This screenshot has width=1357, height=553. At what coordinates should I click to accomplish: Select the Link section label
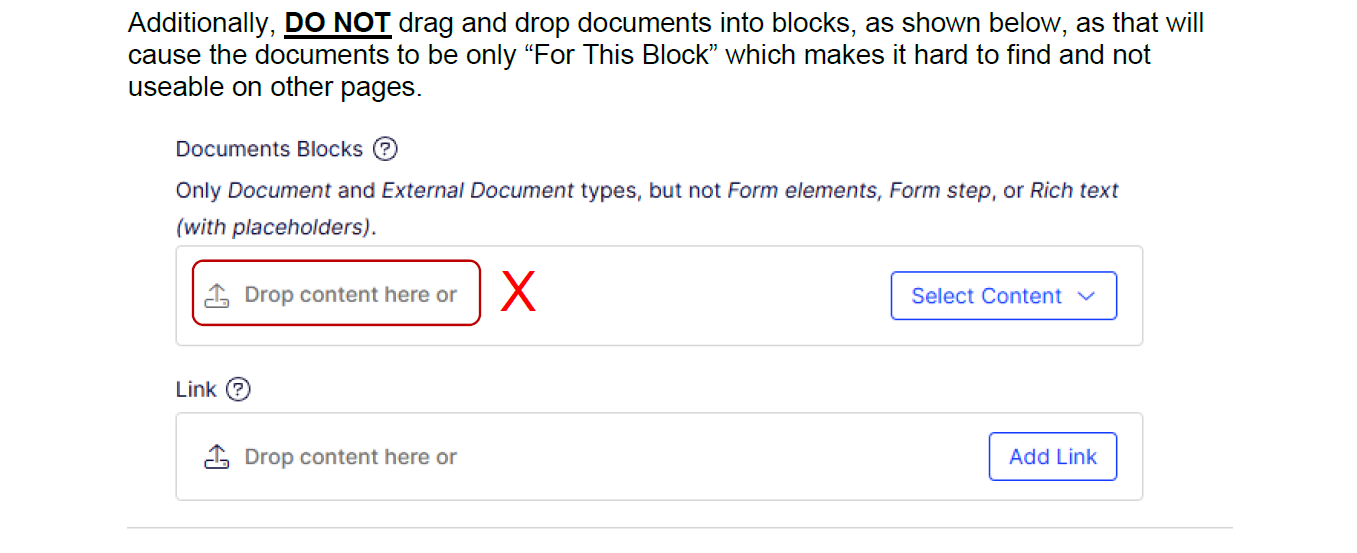tap(196, 389)
